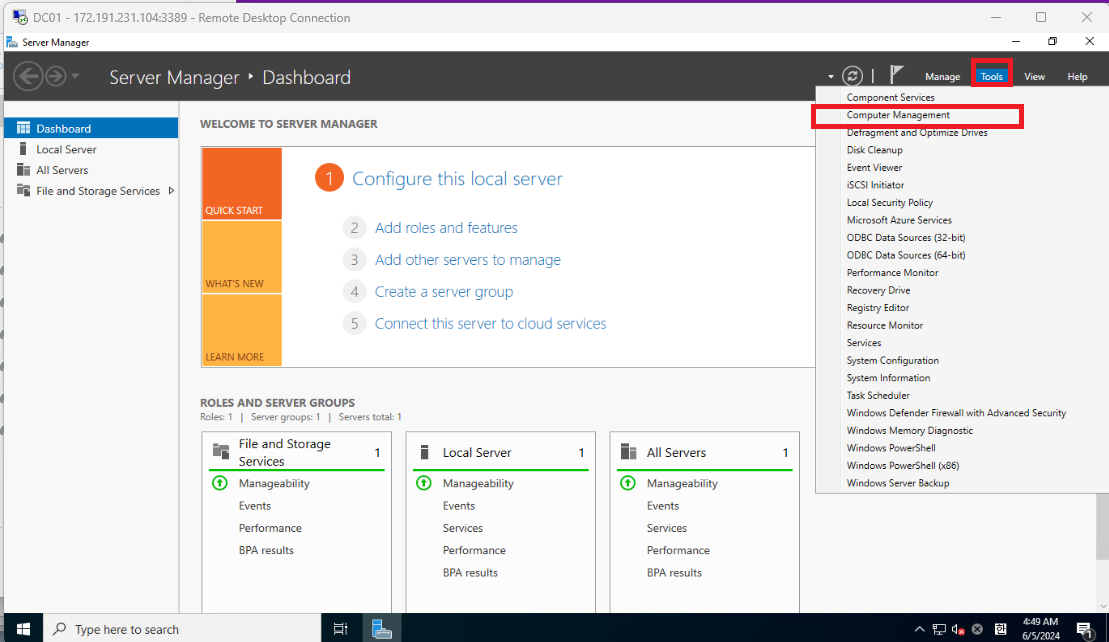Choose Registry Editor from Tools menu

tap(878, 308)
